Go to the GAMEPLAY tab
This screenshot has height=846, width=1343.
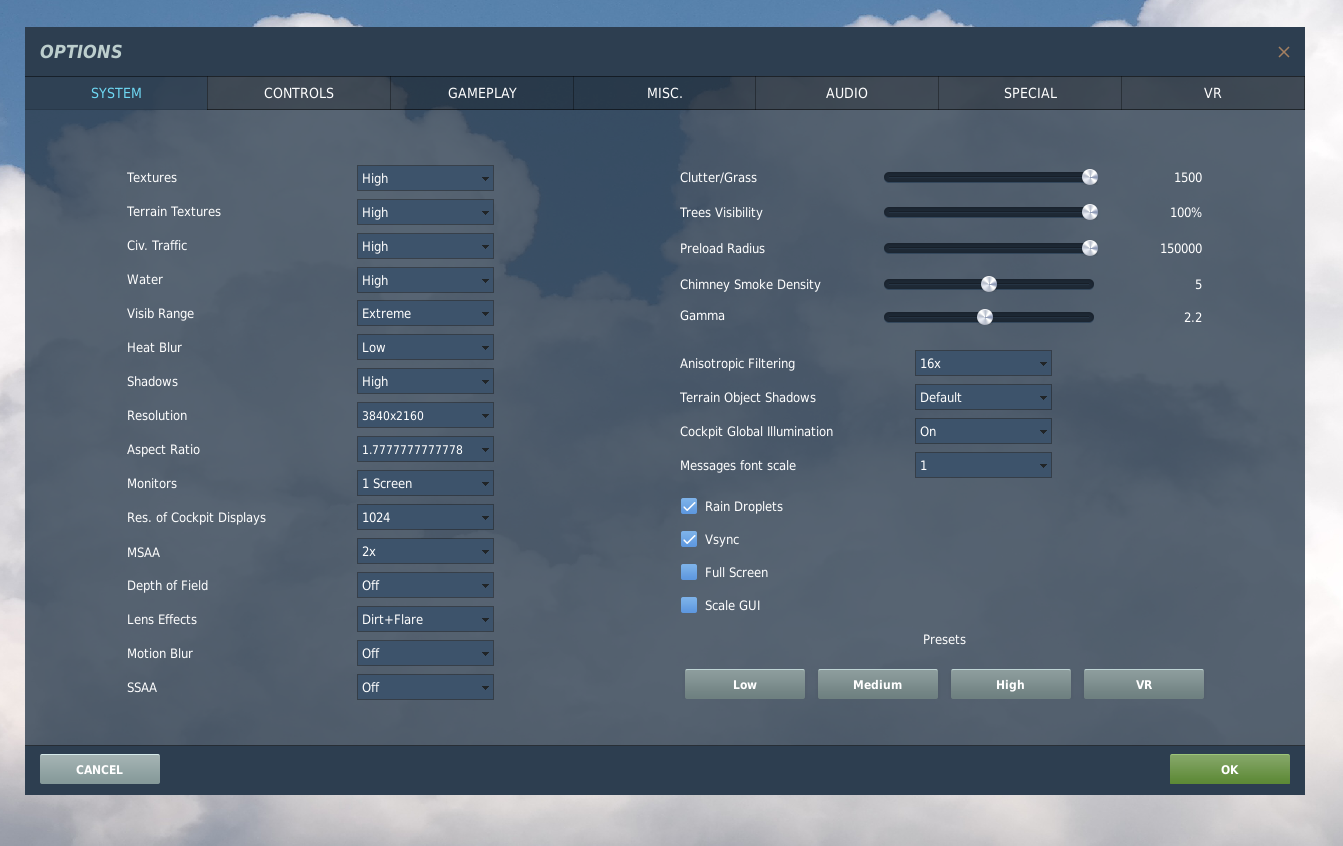[482, 93]
